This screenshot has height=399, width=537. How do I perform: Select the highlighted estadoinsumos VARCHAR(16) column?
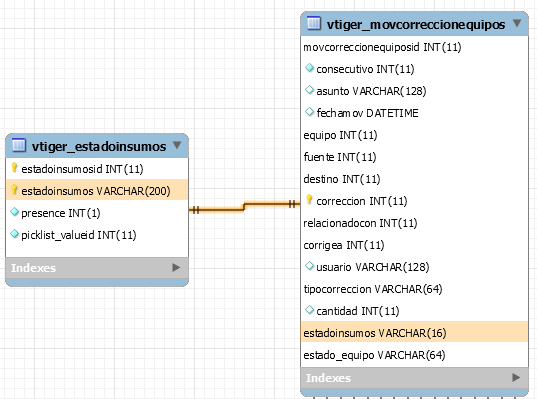pyautogui.click(x=414, y=332)
